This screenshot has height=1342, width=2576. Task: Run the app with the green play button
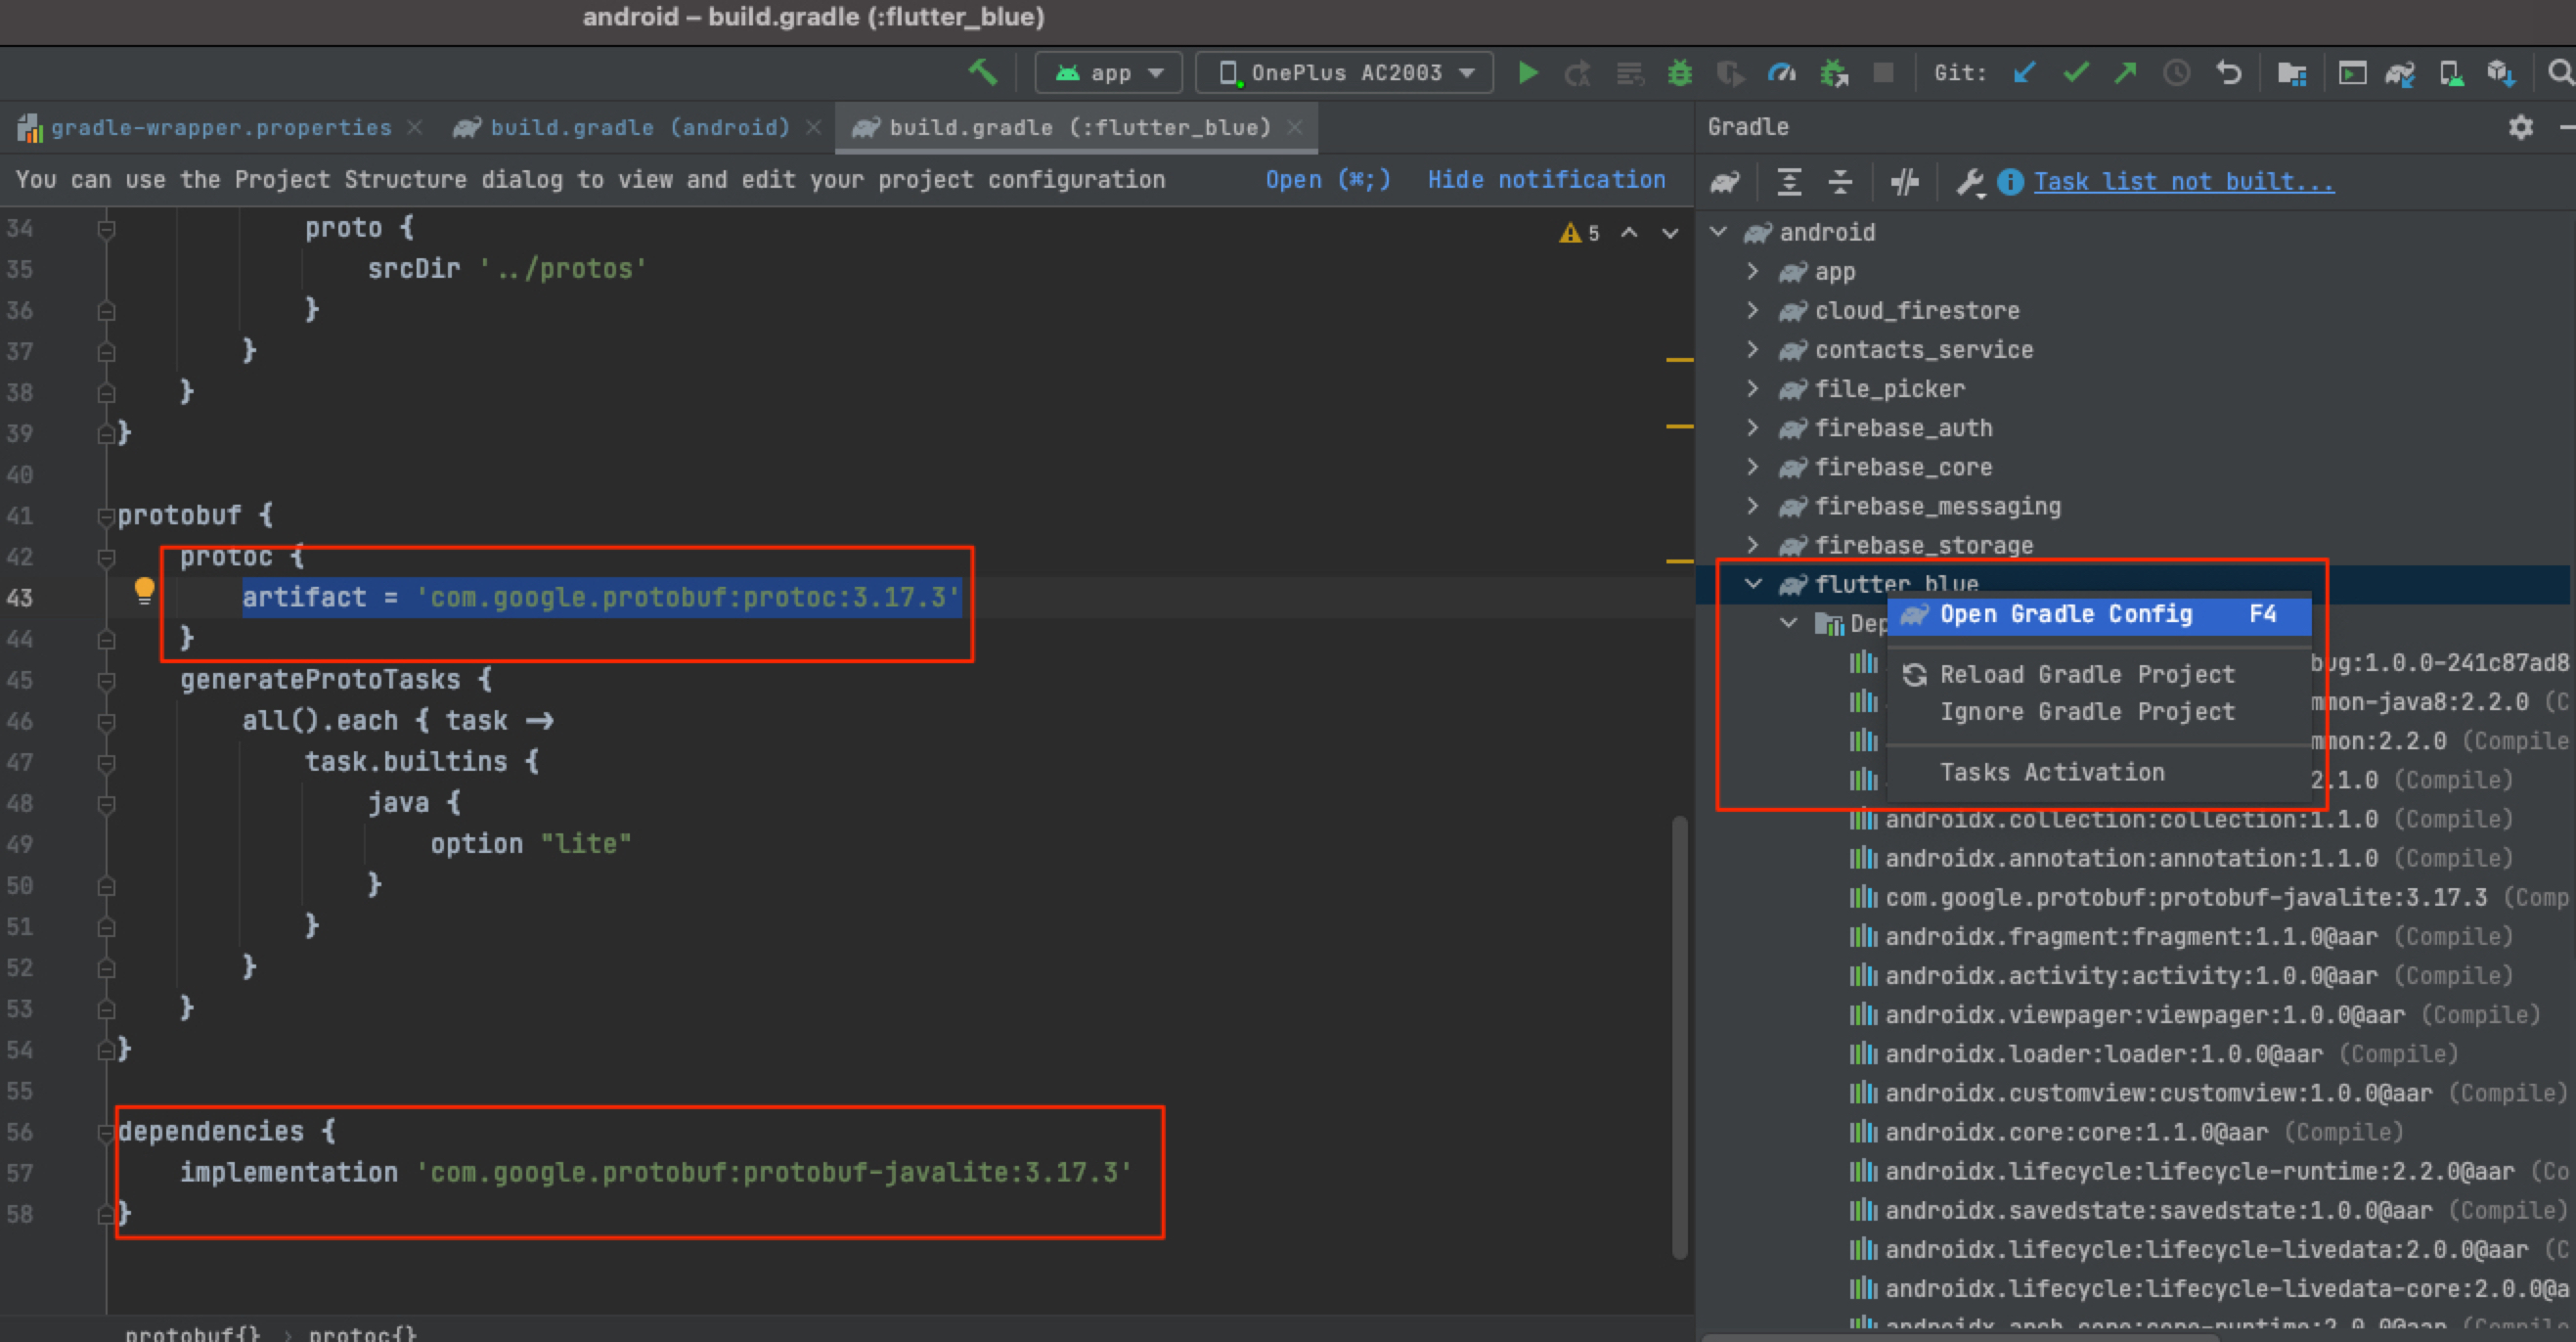point(1527,73)
